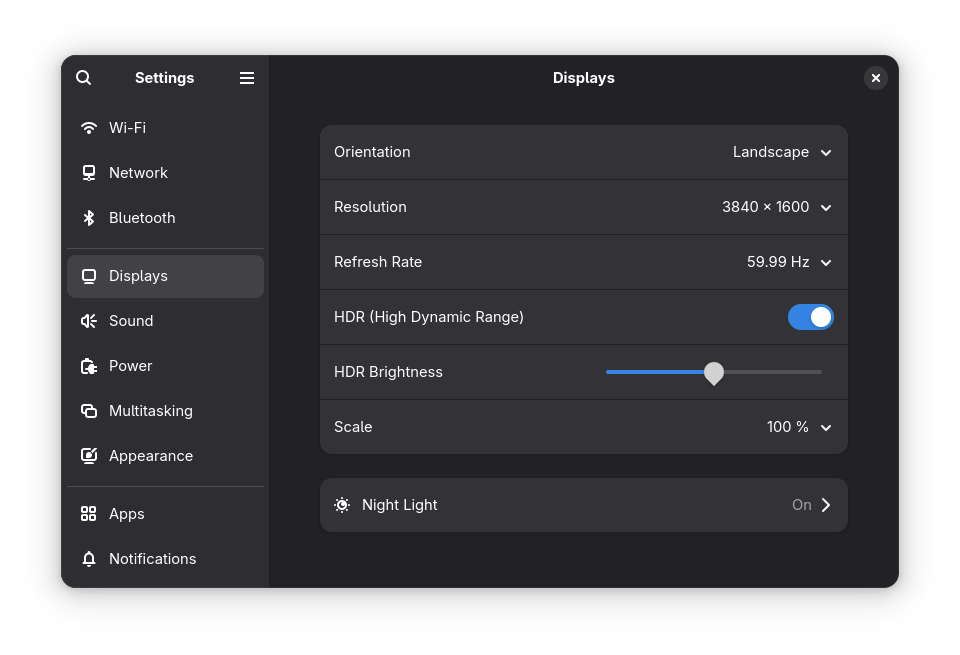Select the Apps sidebar entry
Image resolution: width=960 pixels, height=655 pixels.
[x=126, y=513]
